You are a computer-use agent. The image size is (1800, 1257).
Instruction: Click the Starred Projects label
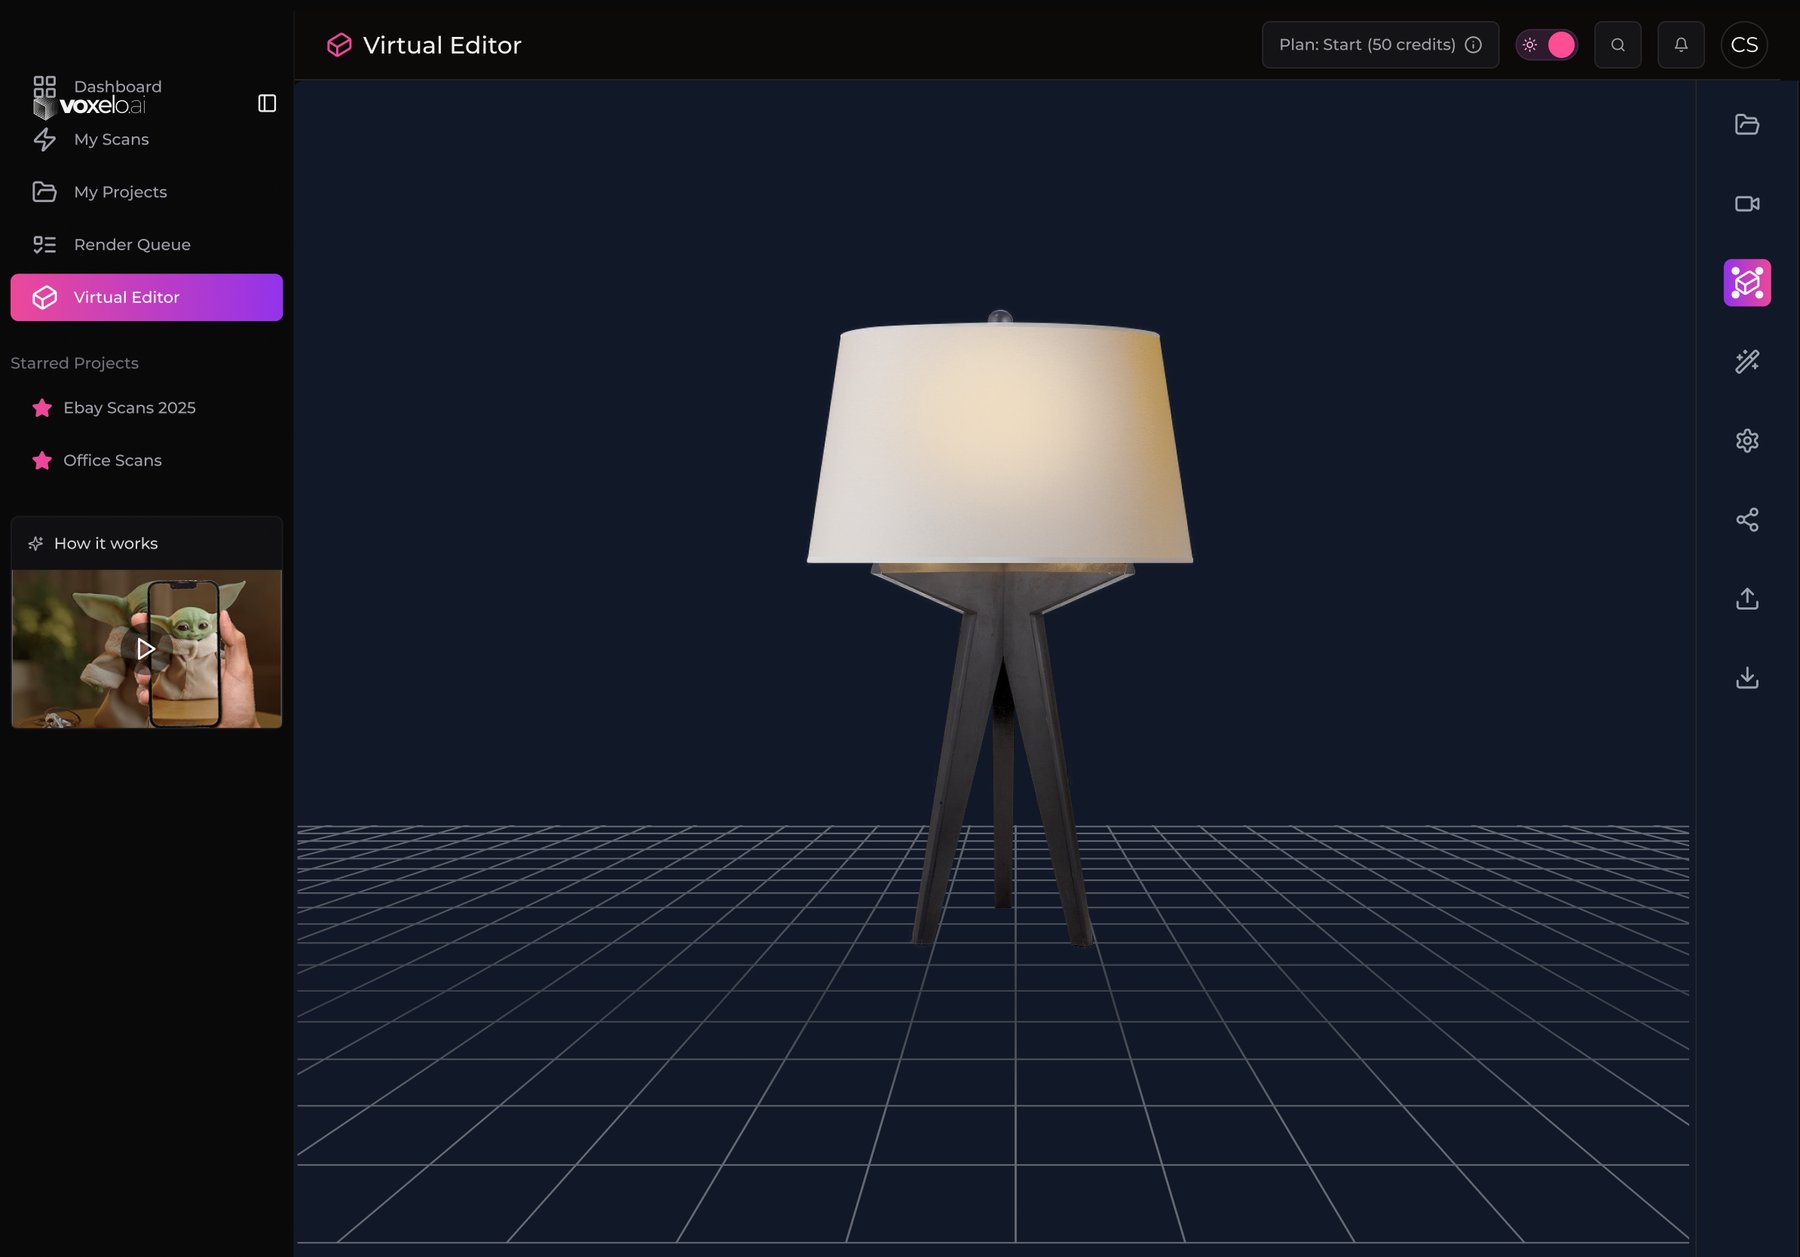pos(74,363)
